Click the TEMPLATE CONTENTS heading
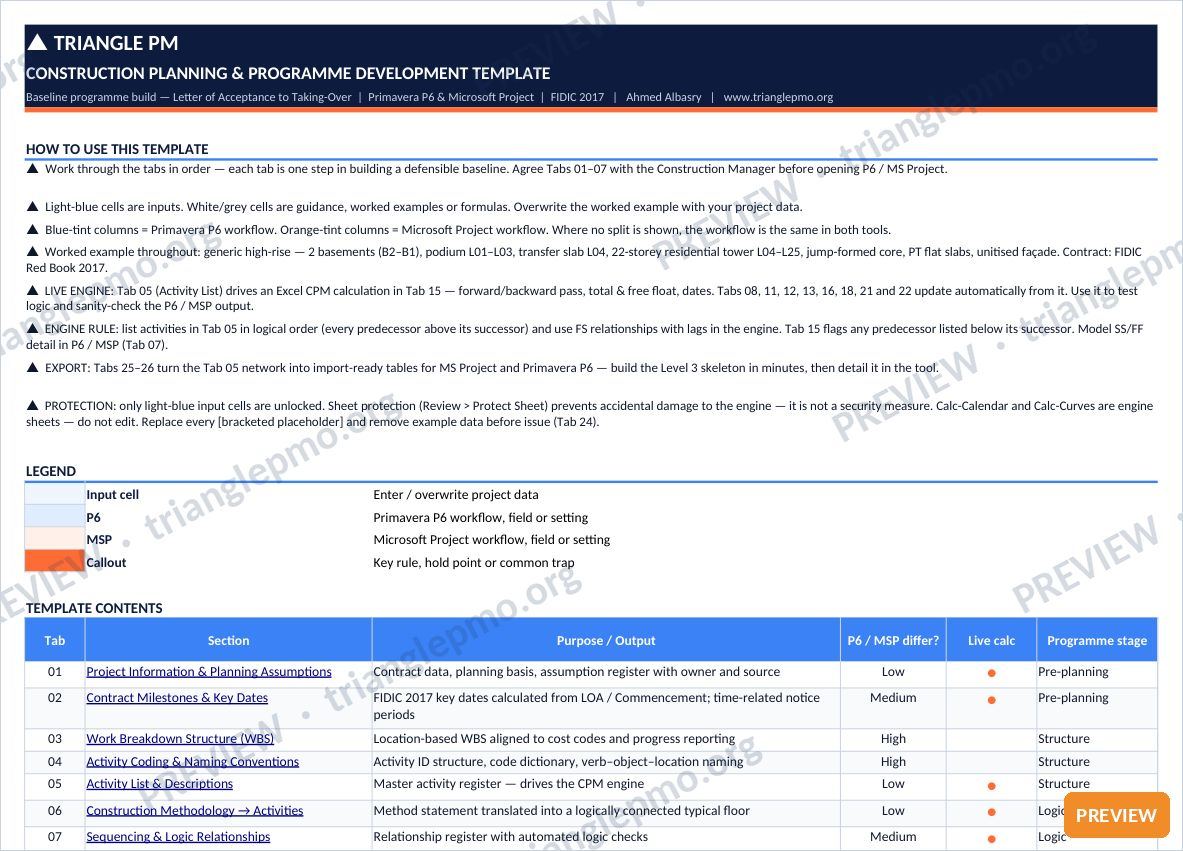The image size is (1183, 851). click(x=94, y=608)
